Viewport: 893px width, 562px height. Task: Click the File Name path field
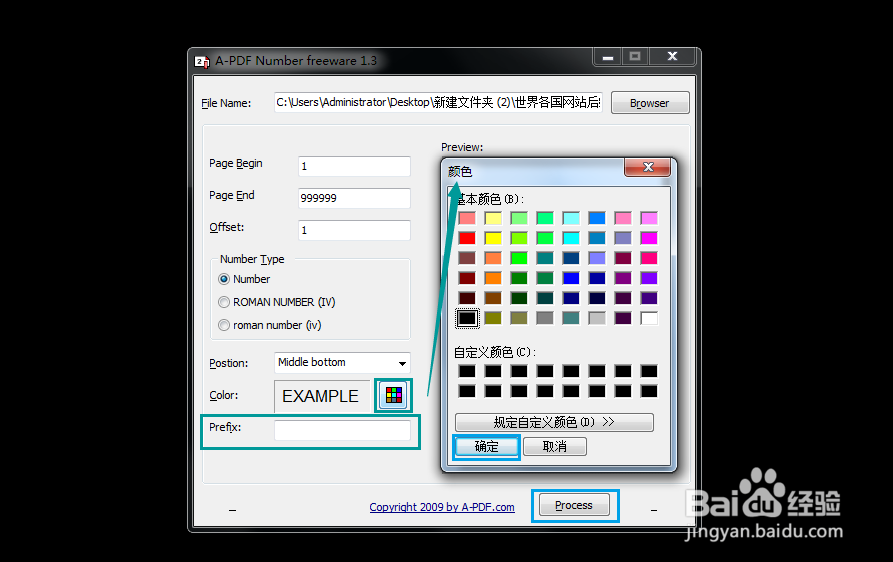(x=438, y=102)
